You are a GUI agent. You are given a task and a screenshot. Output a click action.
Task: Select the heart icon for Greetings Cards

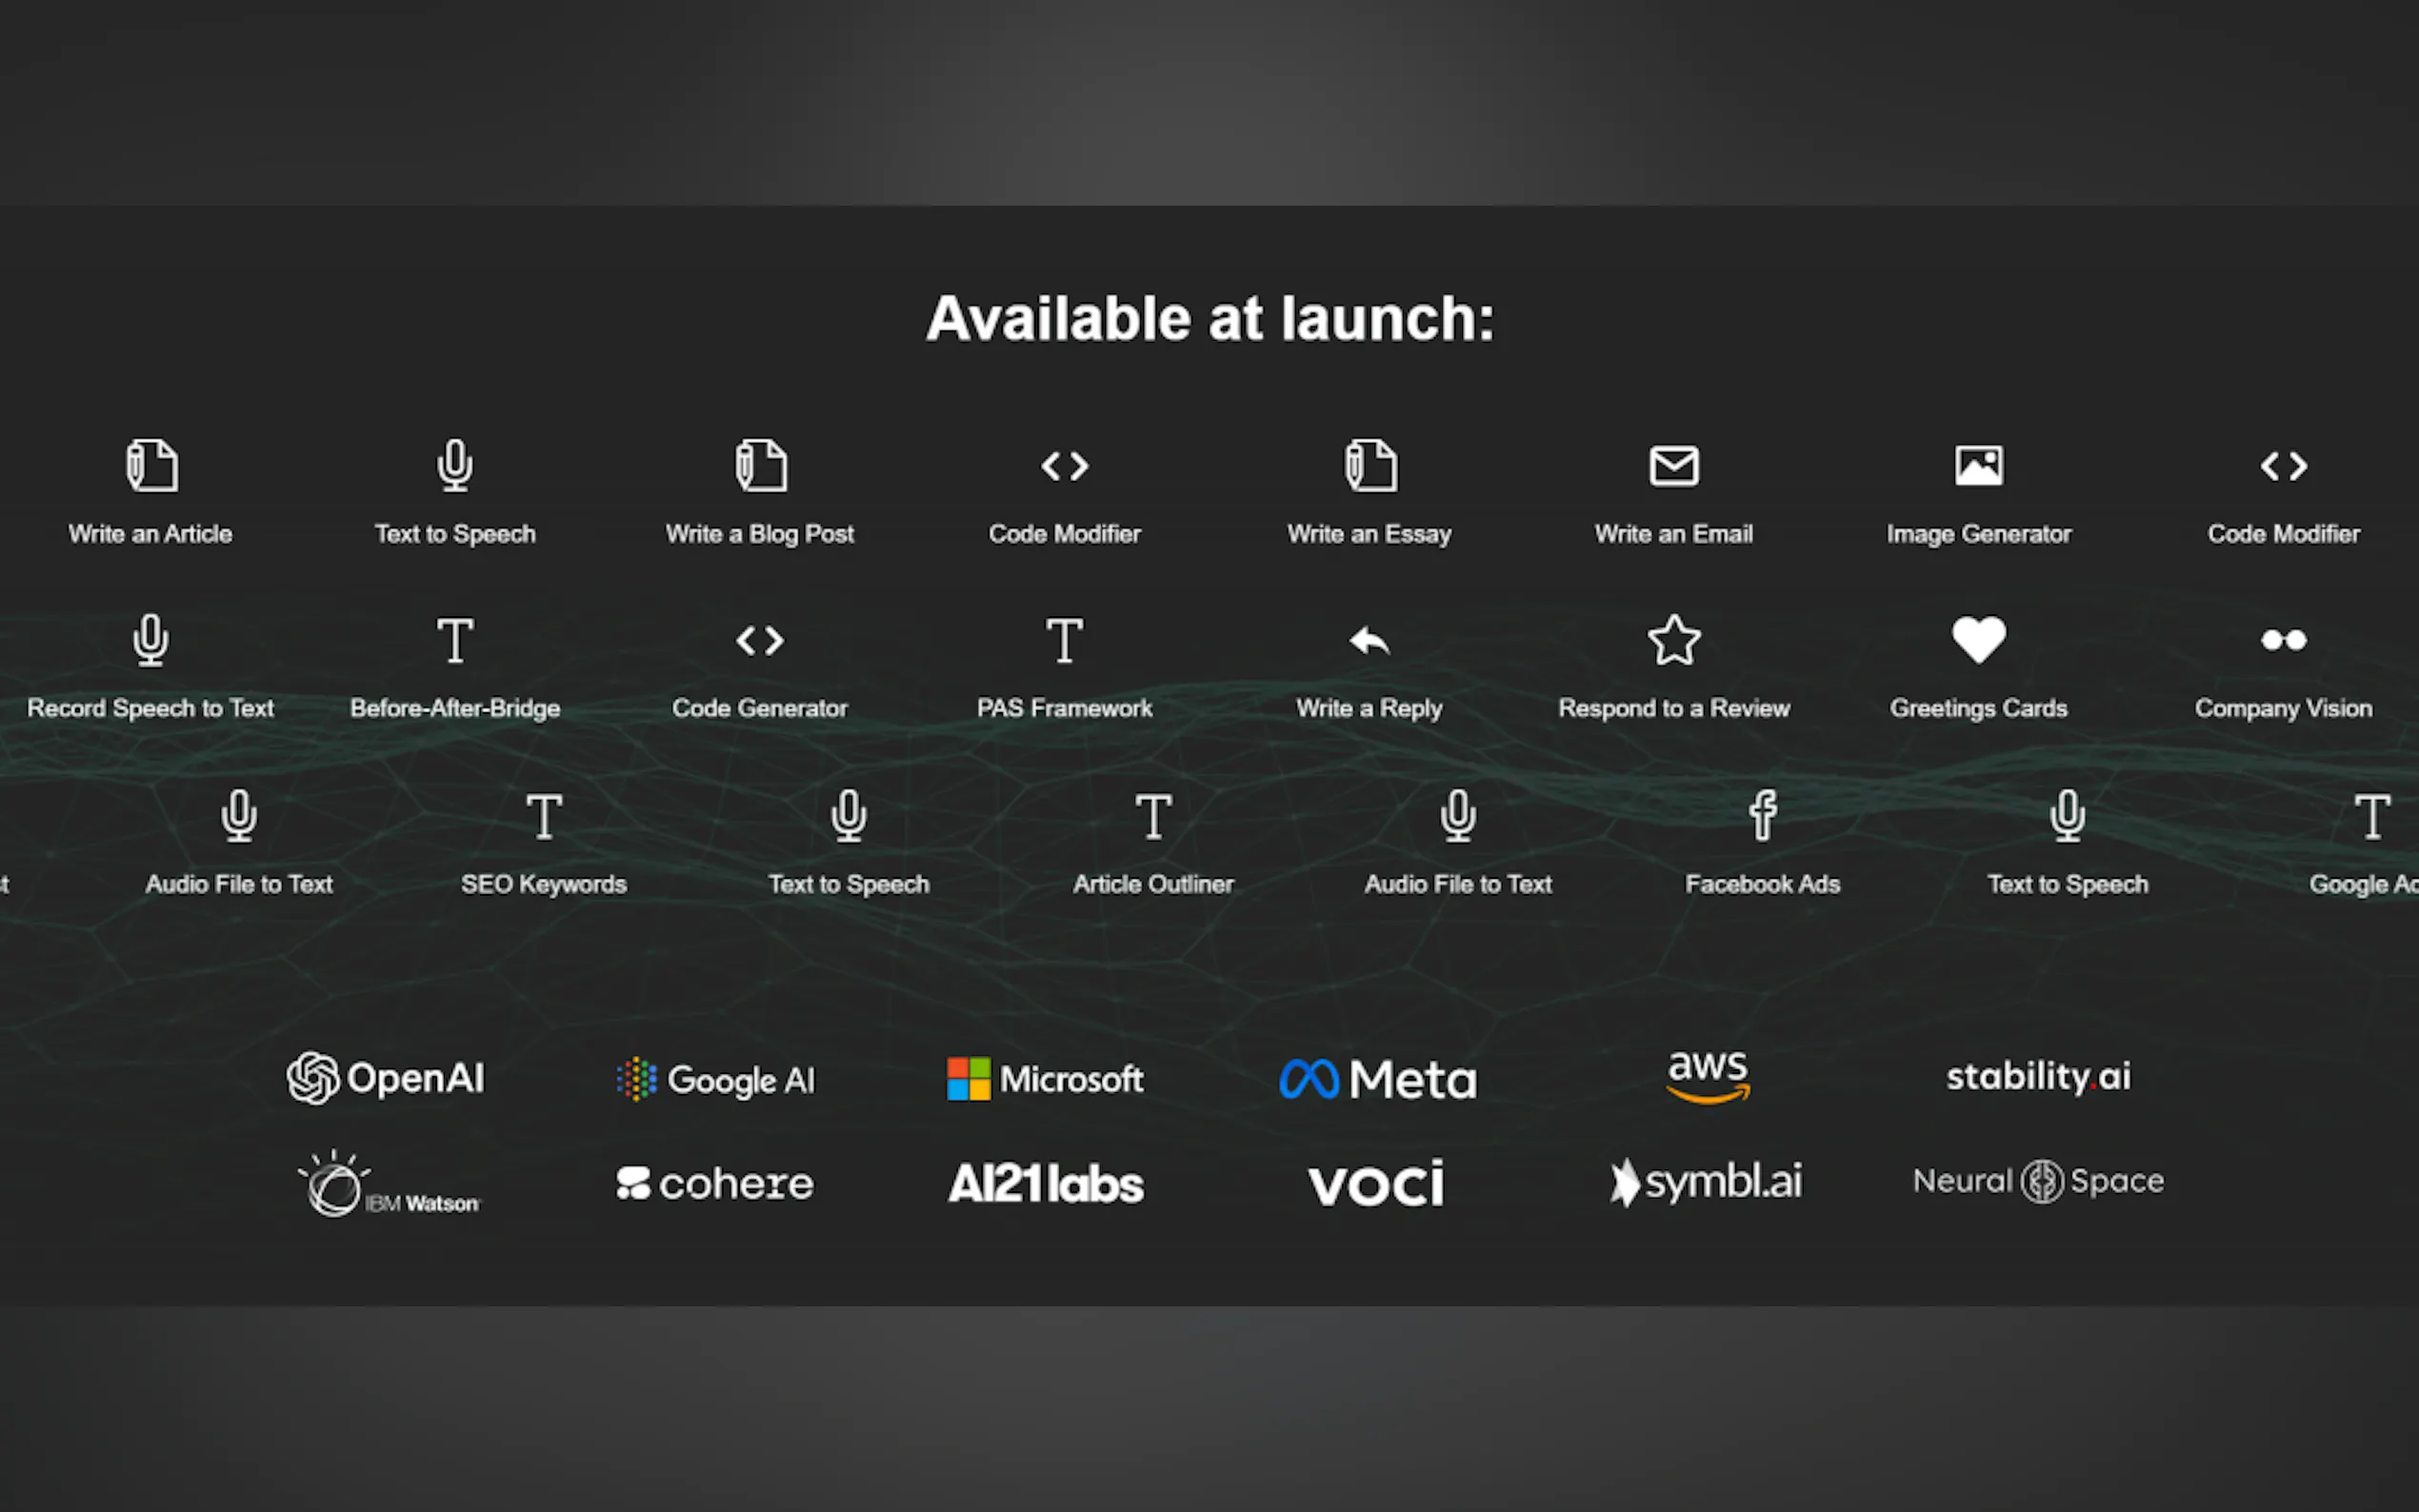(1979, 640)
